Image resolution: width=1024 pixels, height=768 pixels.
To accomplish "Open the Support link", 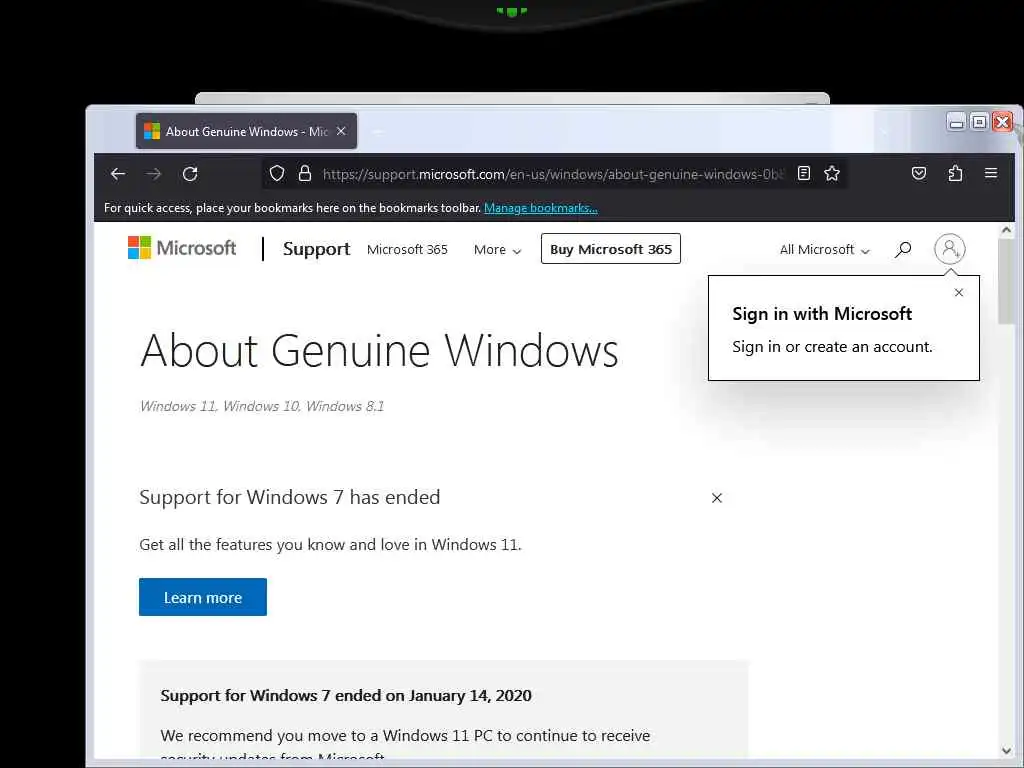I will (x=316, y=249).
